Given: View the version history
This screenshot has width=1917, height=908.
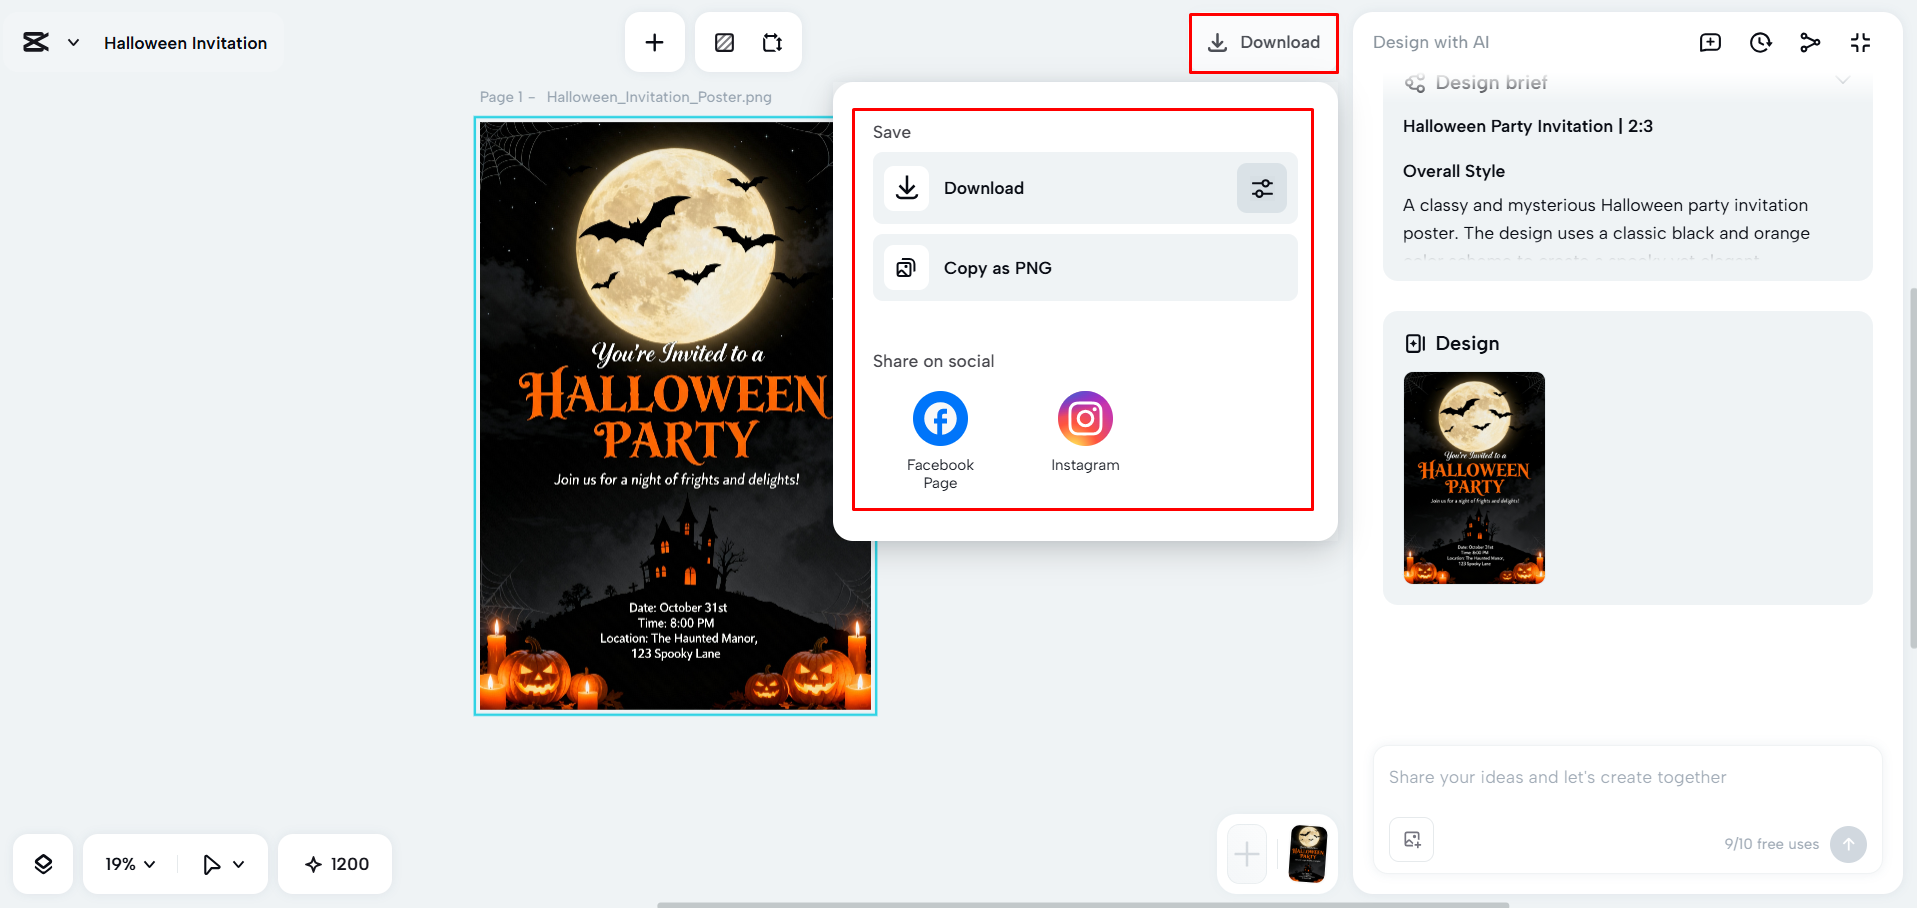Looking at the screenshot, I should point(1760,42).
